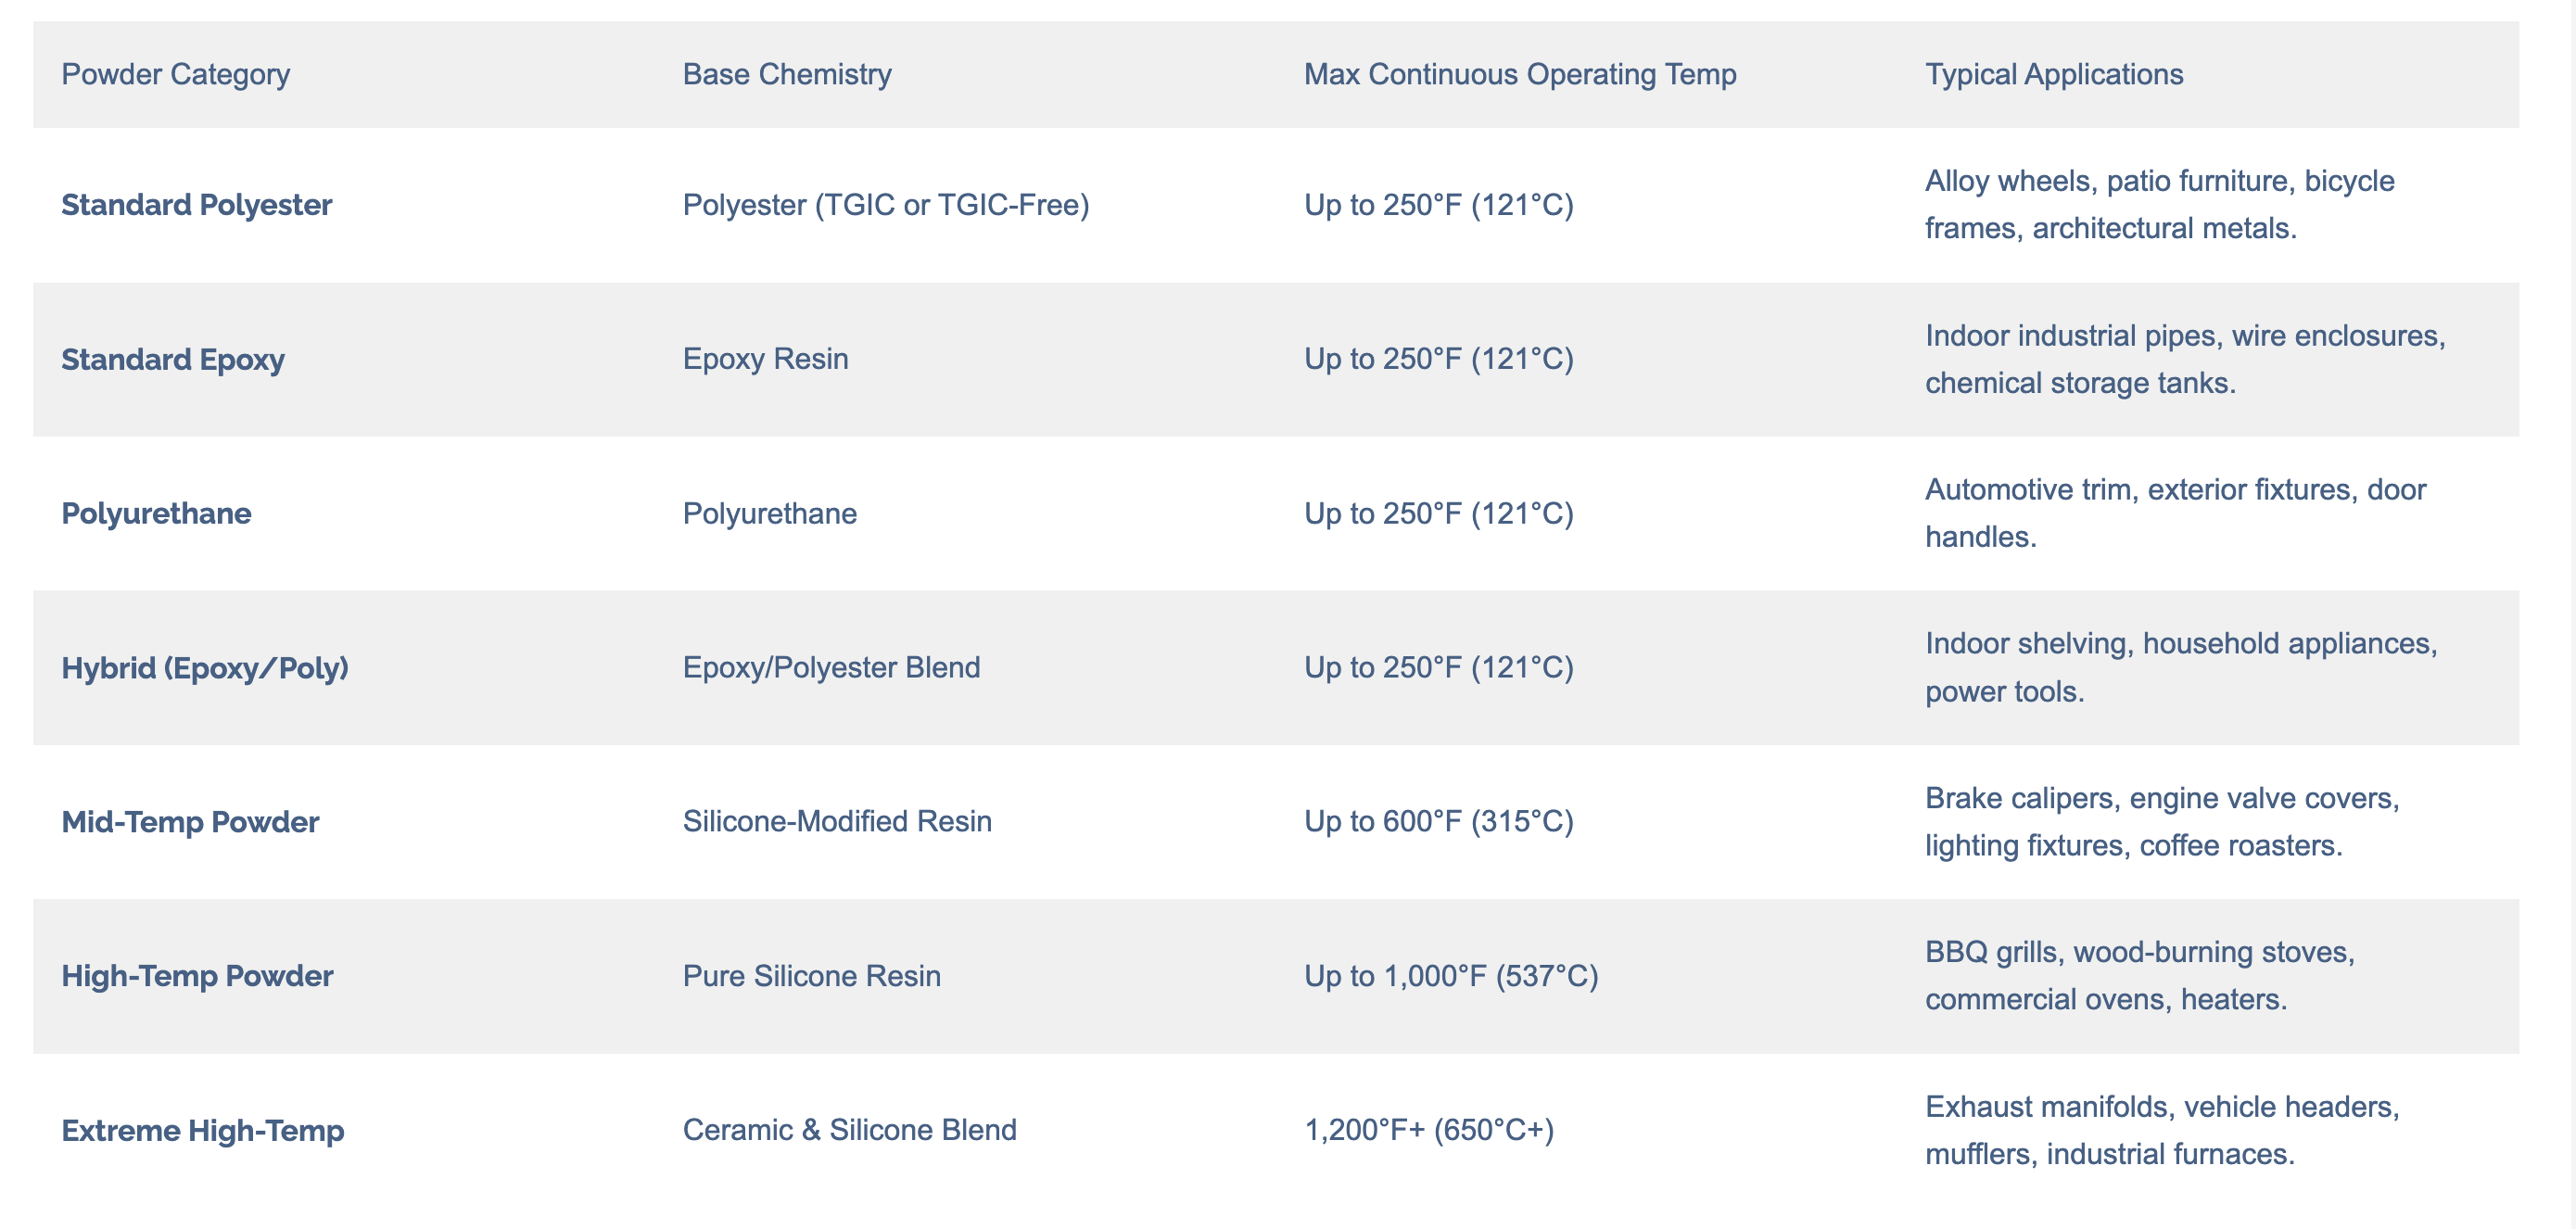Image resolution: width=2576 pixels, height=1229 pixels.
Task: Click the BBQ grills, wood-burning stoves text
Action: tap(2140, 951)
